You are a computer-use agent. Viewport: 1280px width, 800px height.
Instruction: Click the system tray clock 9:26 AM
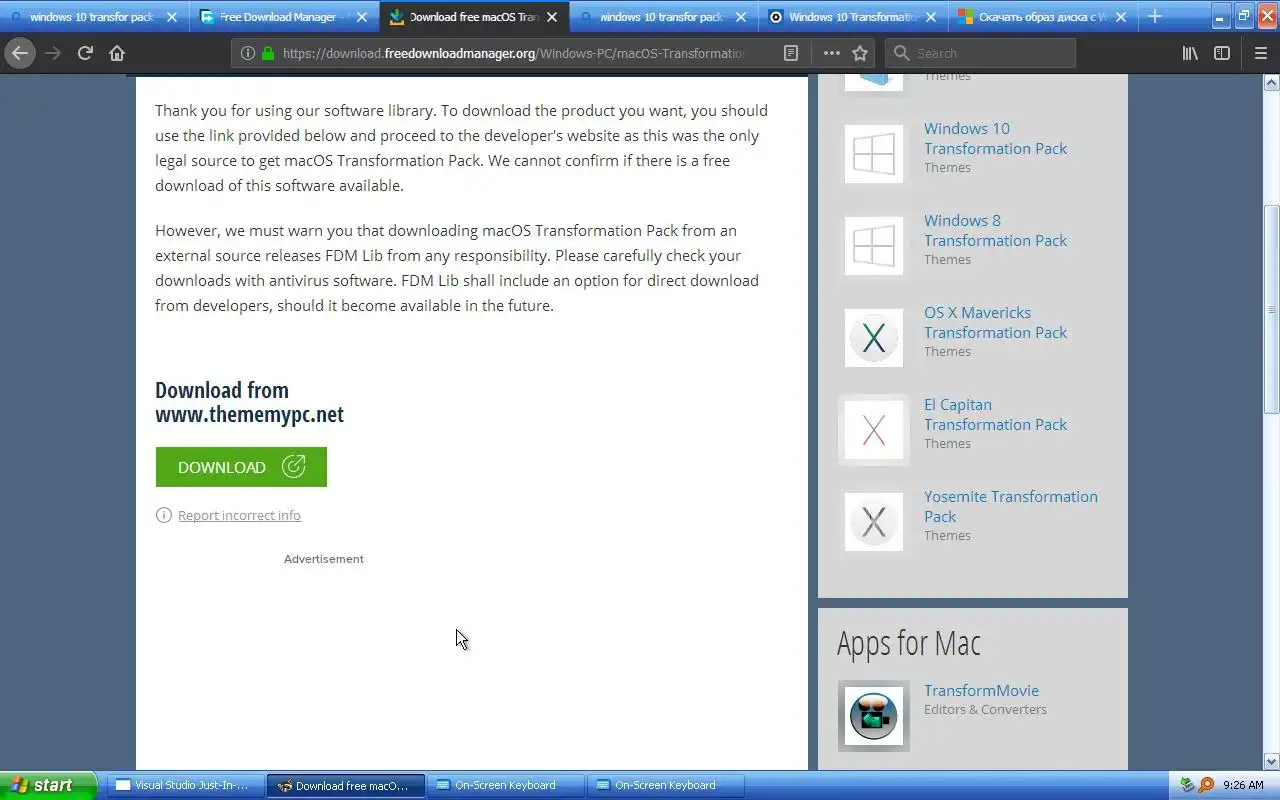pos(1243,785)
